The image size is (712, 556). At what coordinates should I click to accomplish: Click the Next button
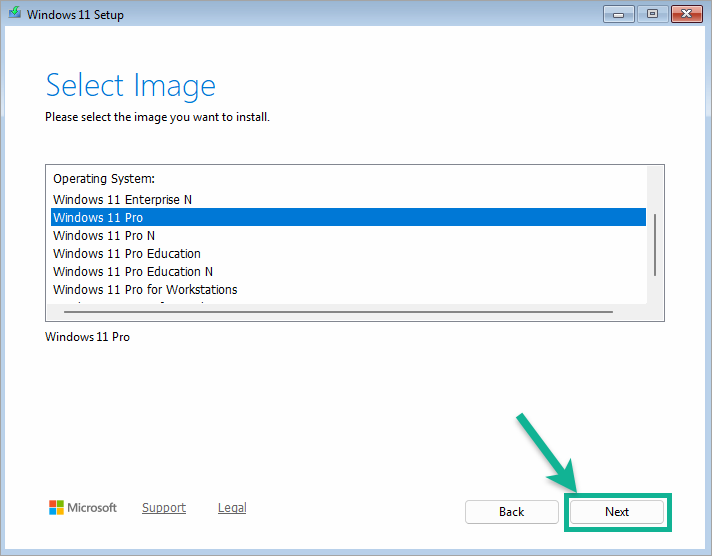click(x=617, y=512)
